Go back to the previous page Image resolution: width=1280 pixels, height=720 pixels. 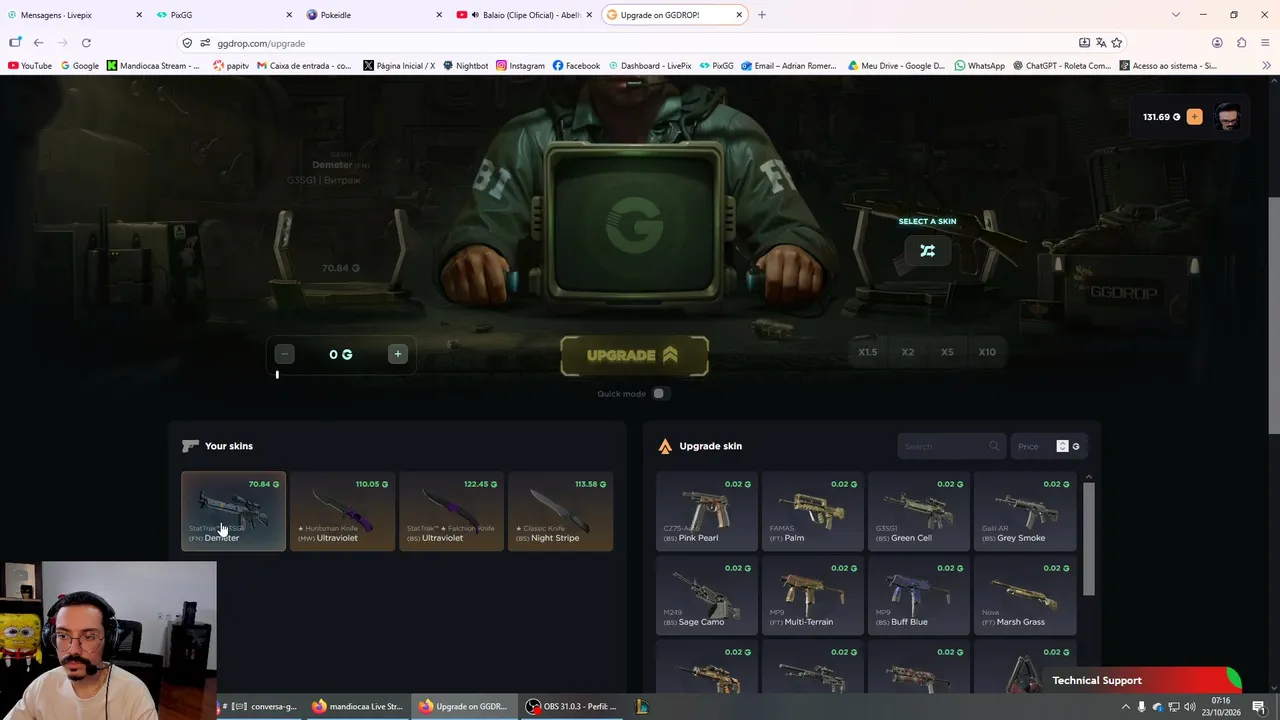click(38, 43)
